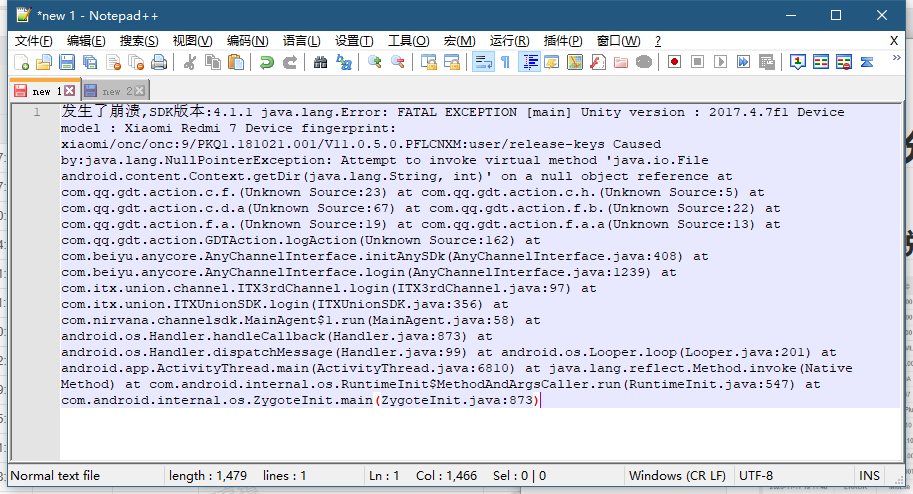This screenshot has height=494, width=913.
Task: Expand hidden toolbar items chevron
Action: [897, 58]
